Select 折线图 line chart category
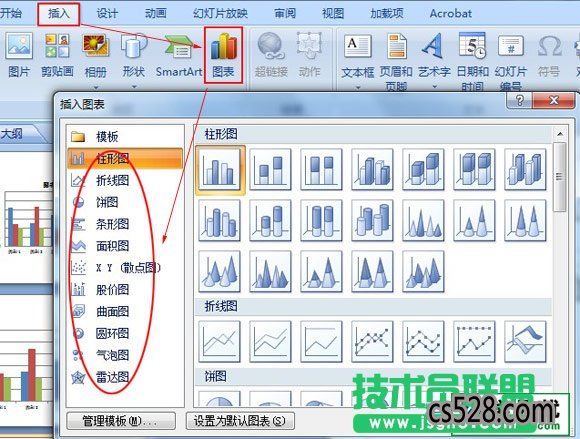Screen dimensions: 580x439 point(125,180)
